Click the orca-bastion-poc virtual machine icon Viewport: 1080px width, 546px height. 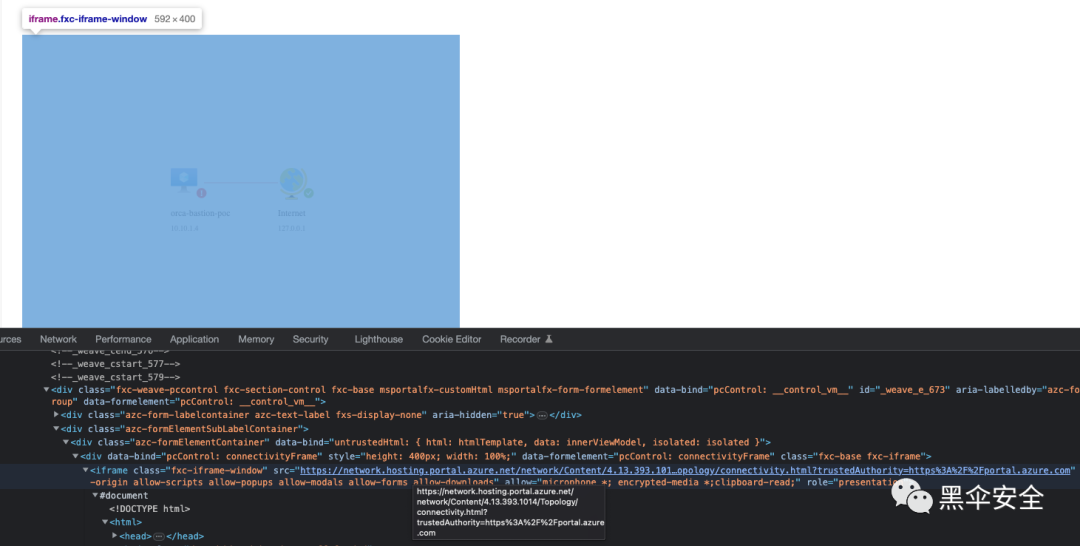click(x=184, y=180)
